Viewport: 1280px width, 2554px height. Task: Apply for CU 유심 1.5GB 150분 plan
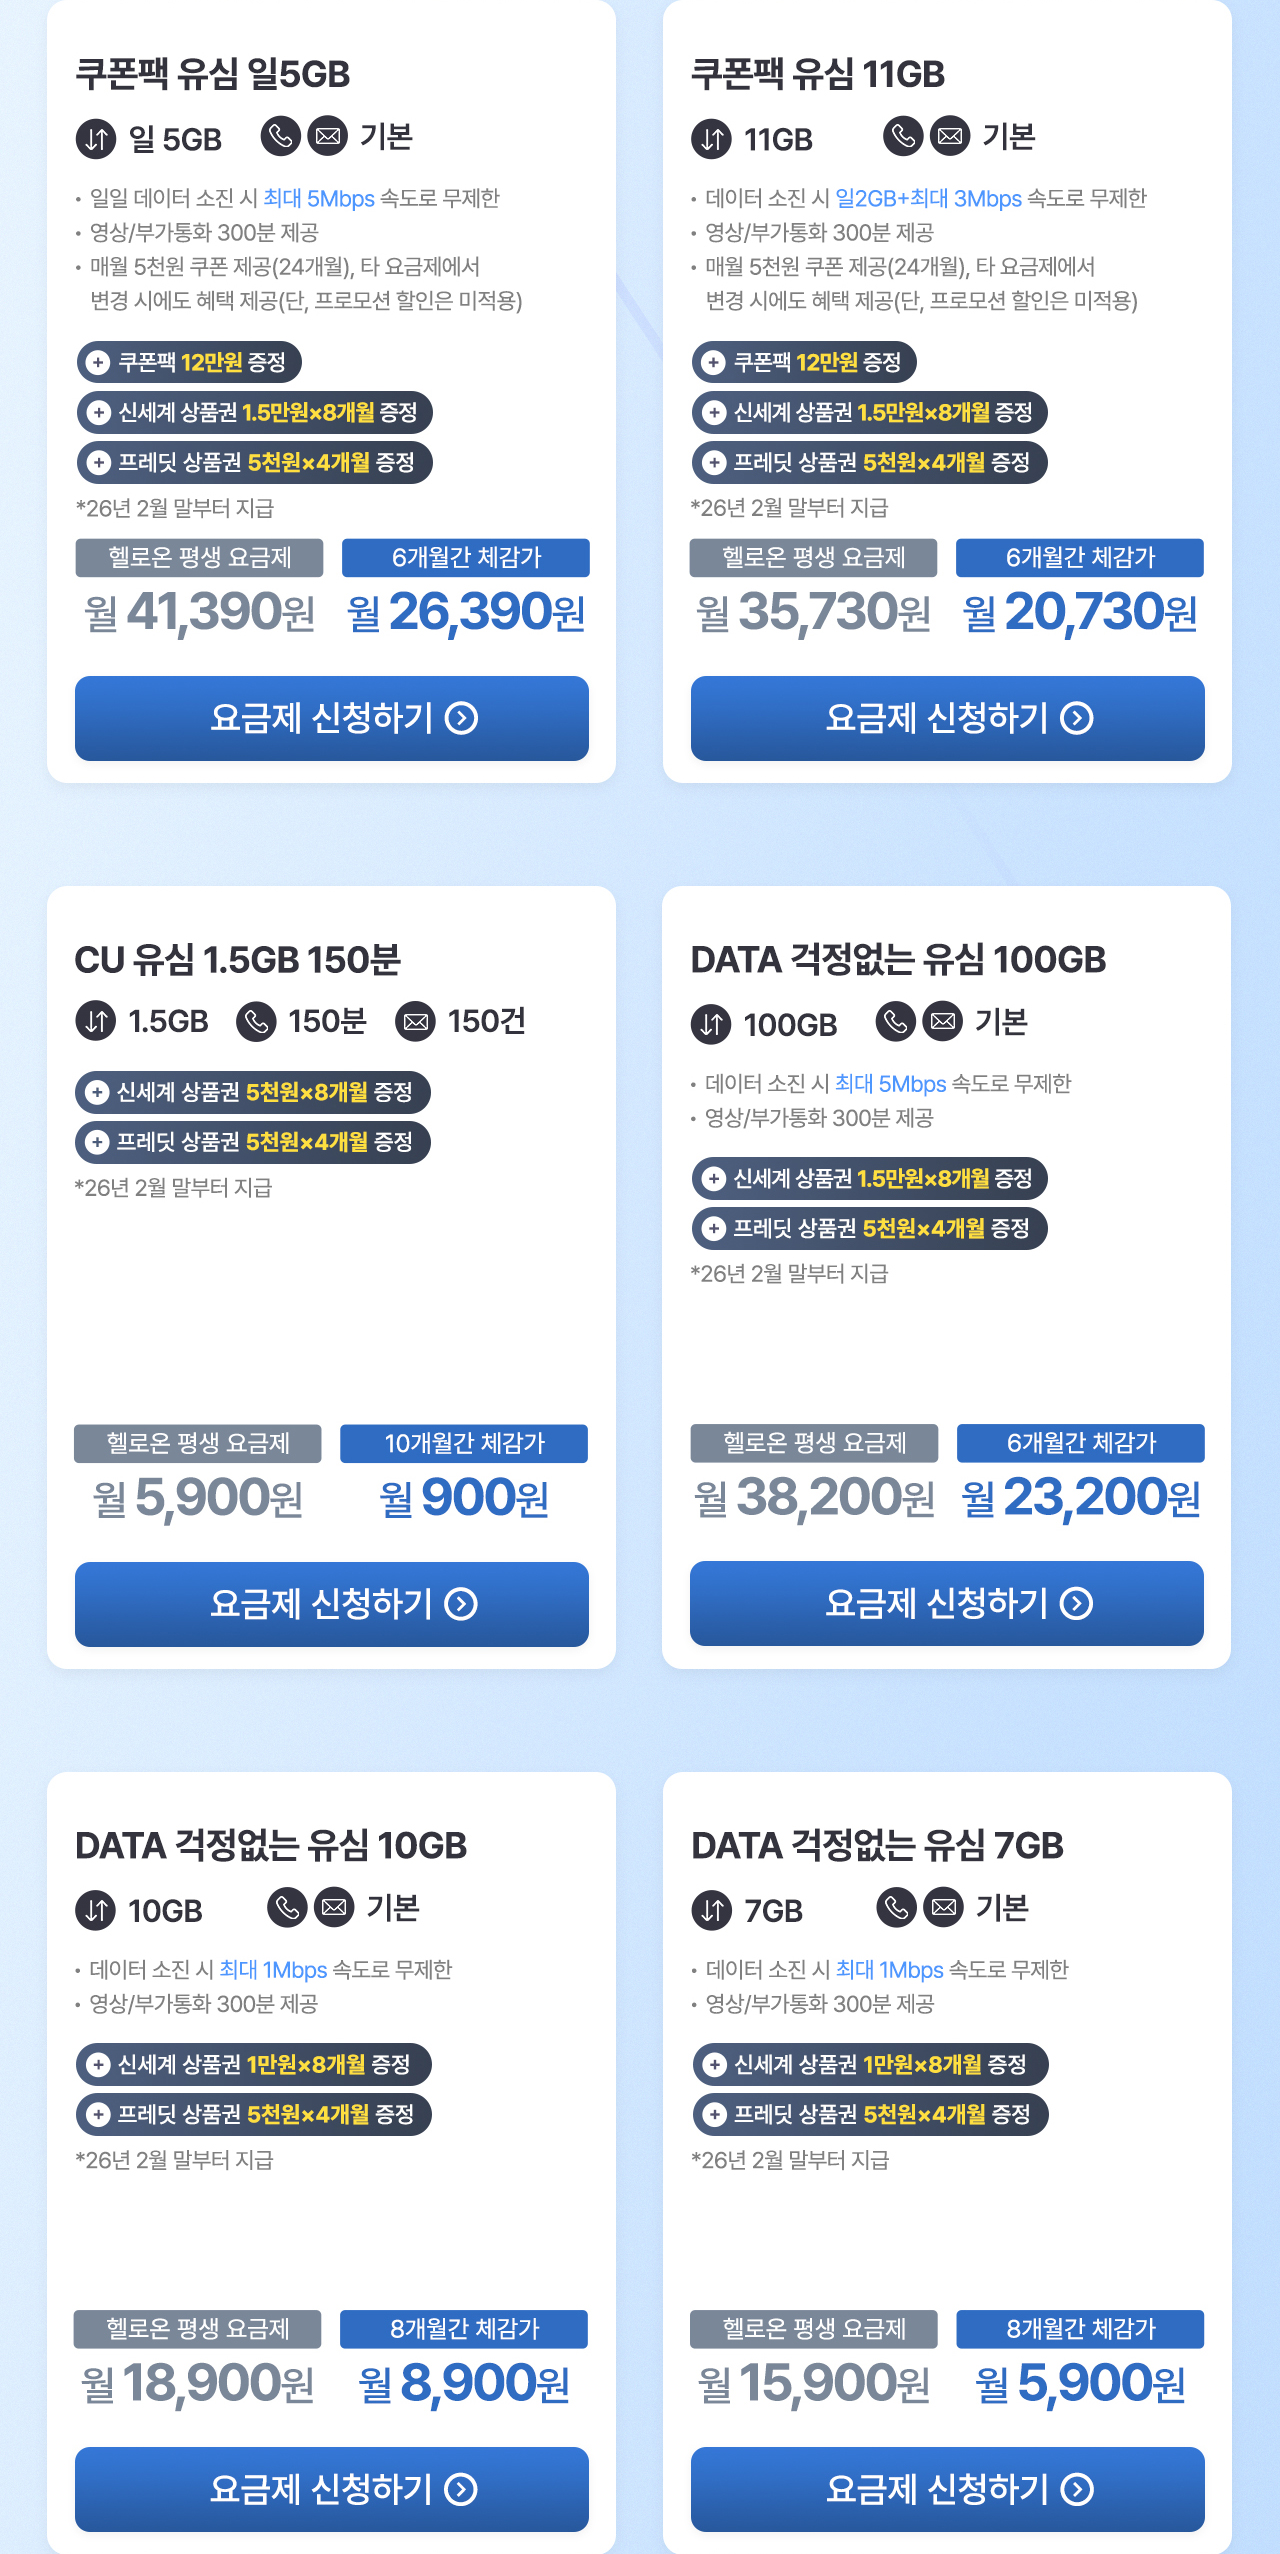point(332,1604)
